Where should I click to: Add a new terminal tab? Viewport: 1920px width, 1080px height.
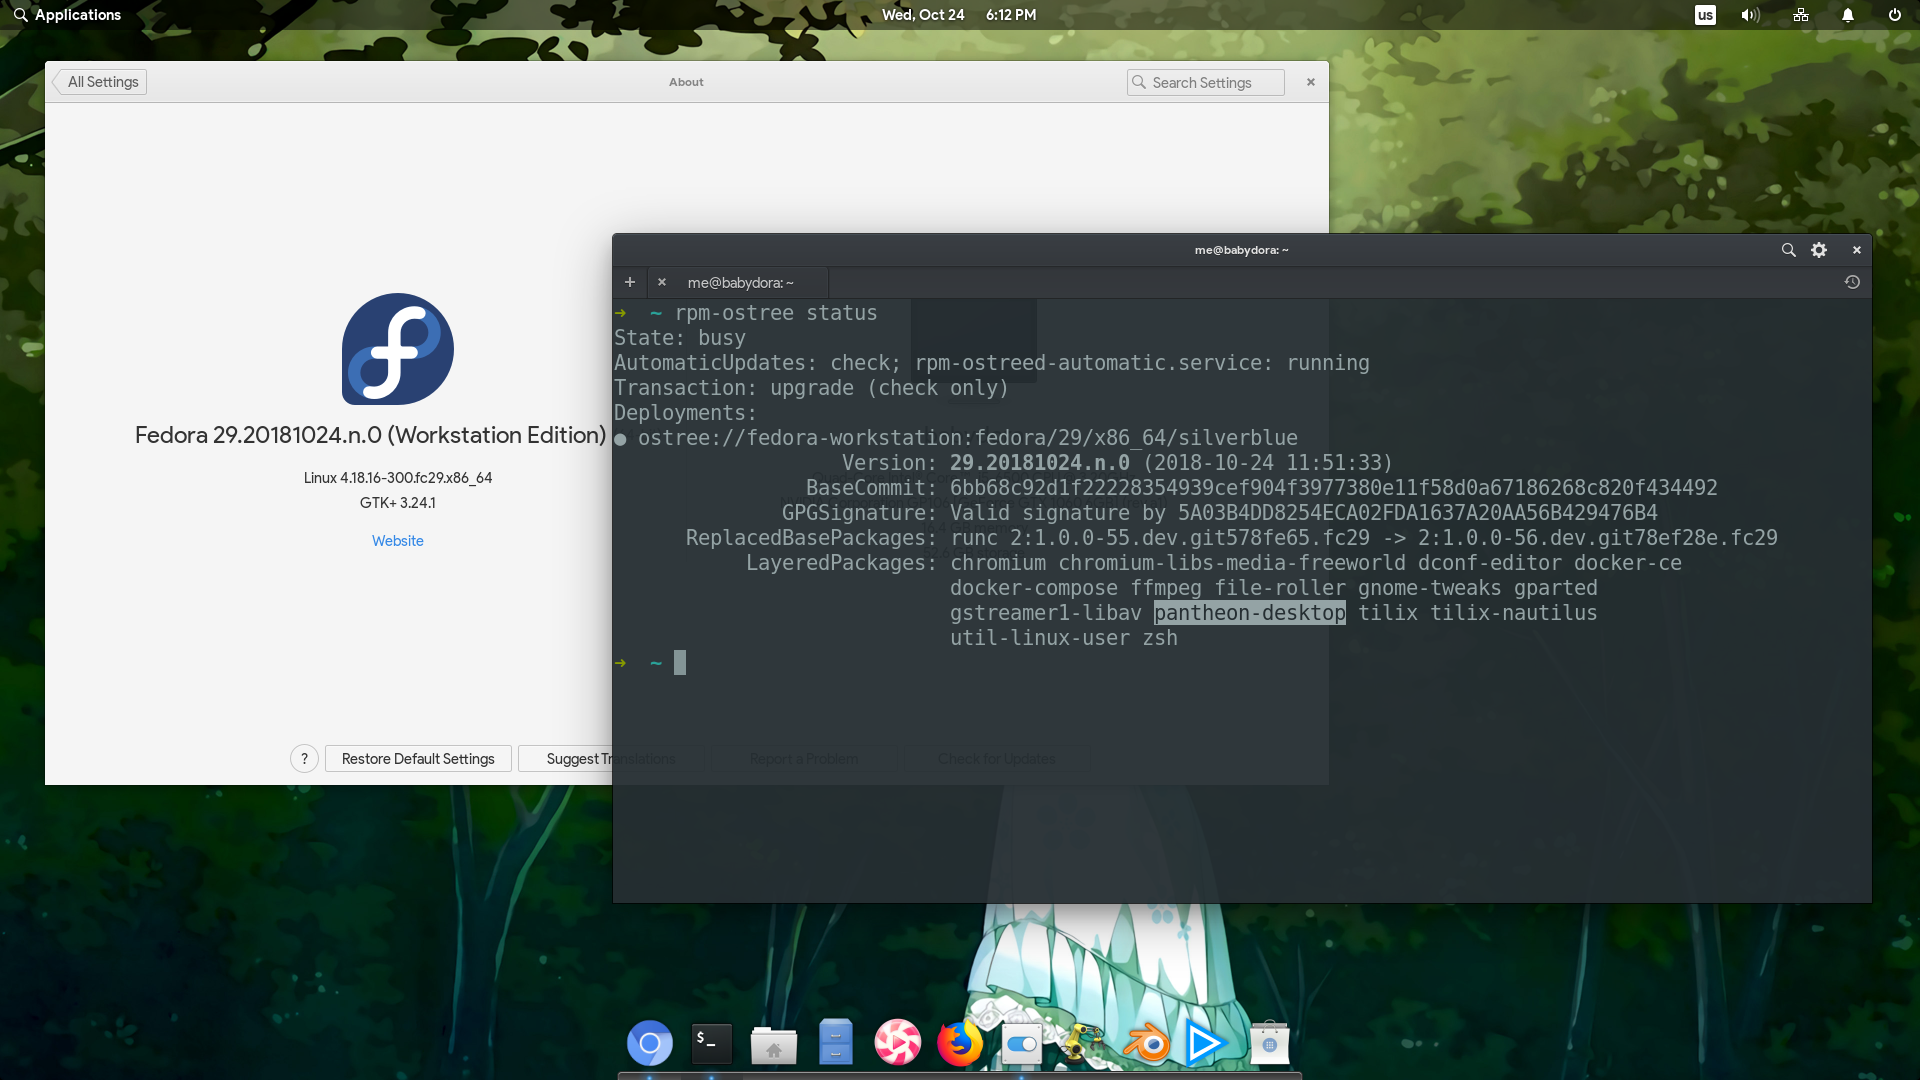click(x=630, y=282)
